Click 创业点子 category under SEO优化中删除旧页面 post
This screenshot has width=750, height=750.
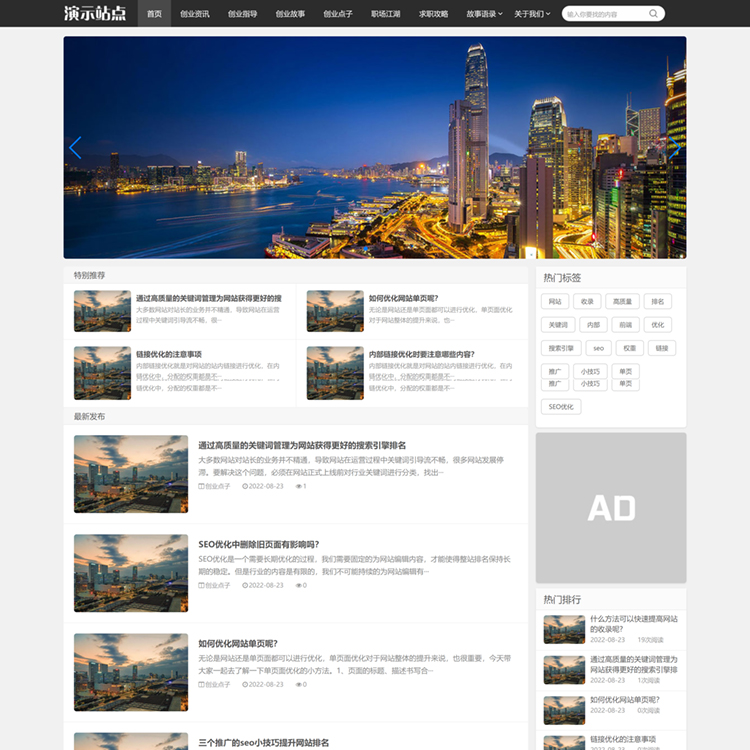tap(214, 585)
